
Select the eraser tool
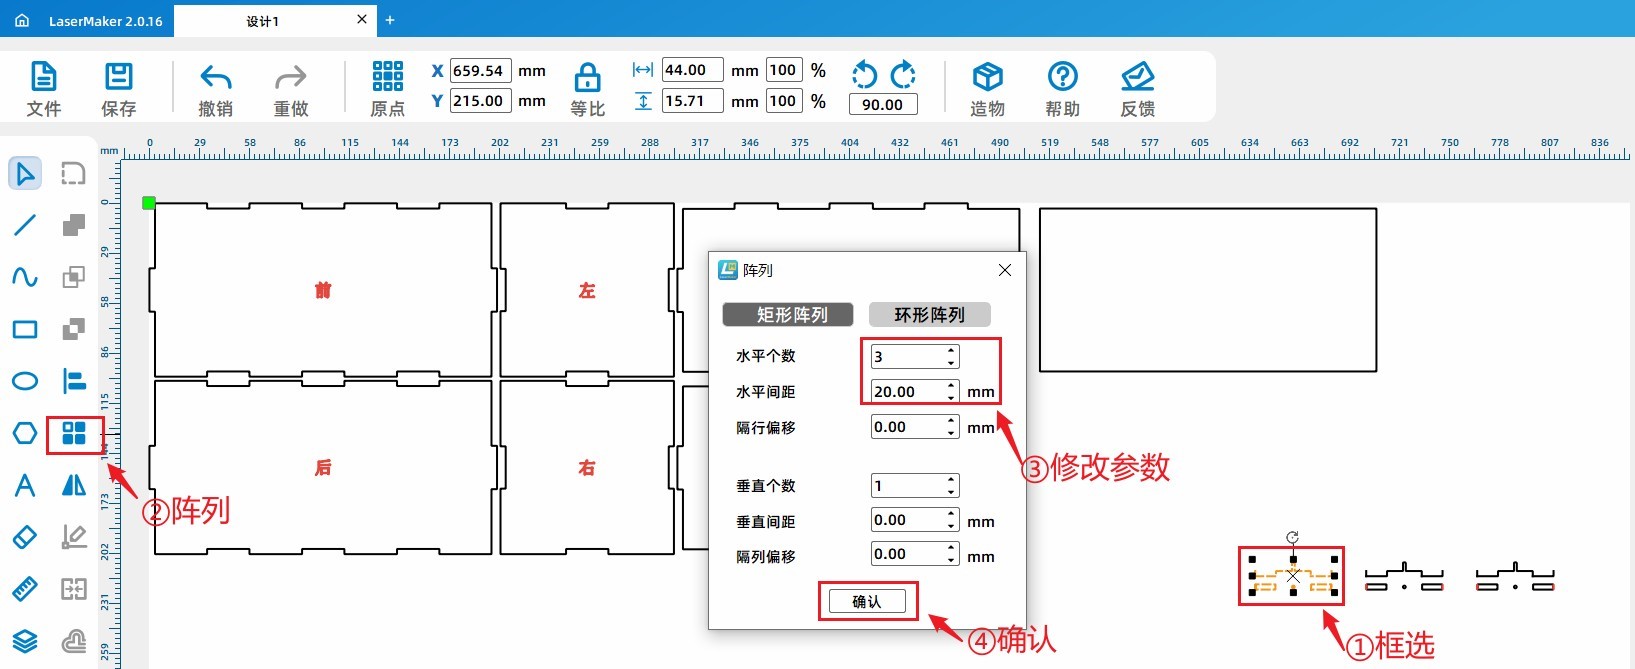tap(25, 537)
